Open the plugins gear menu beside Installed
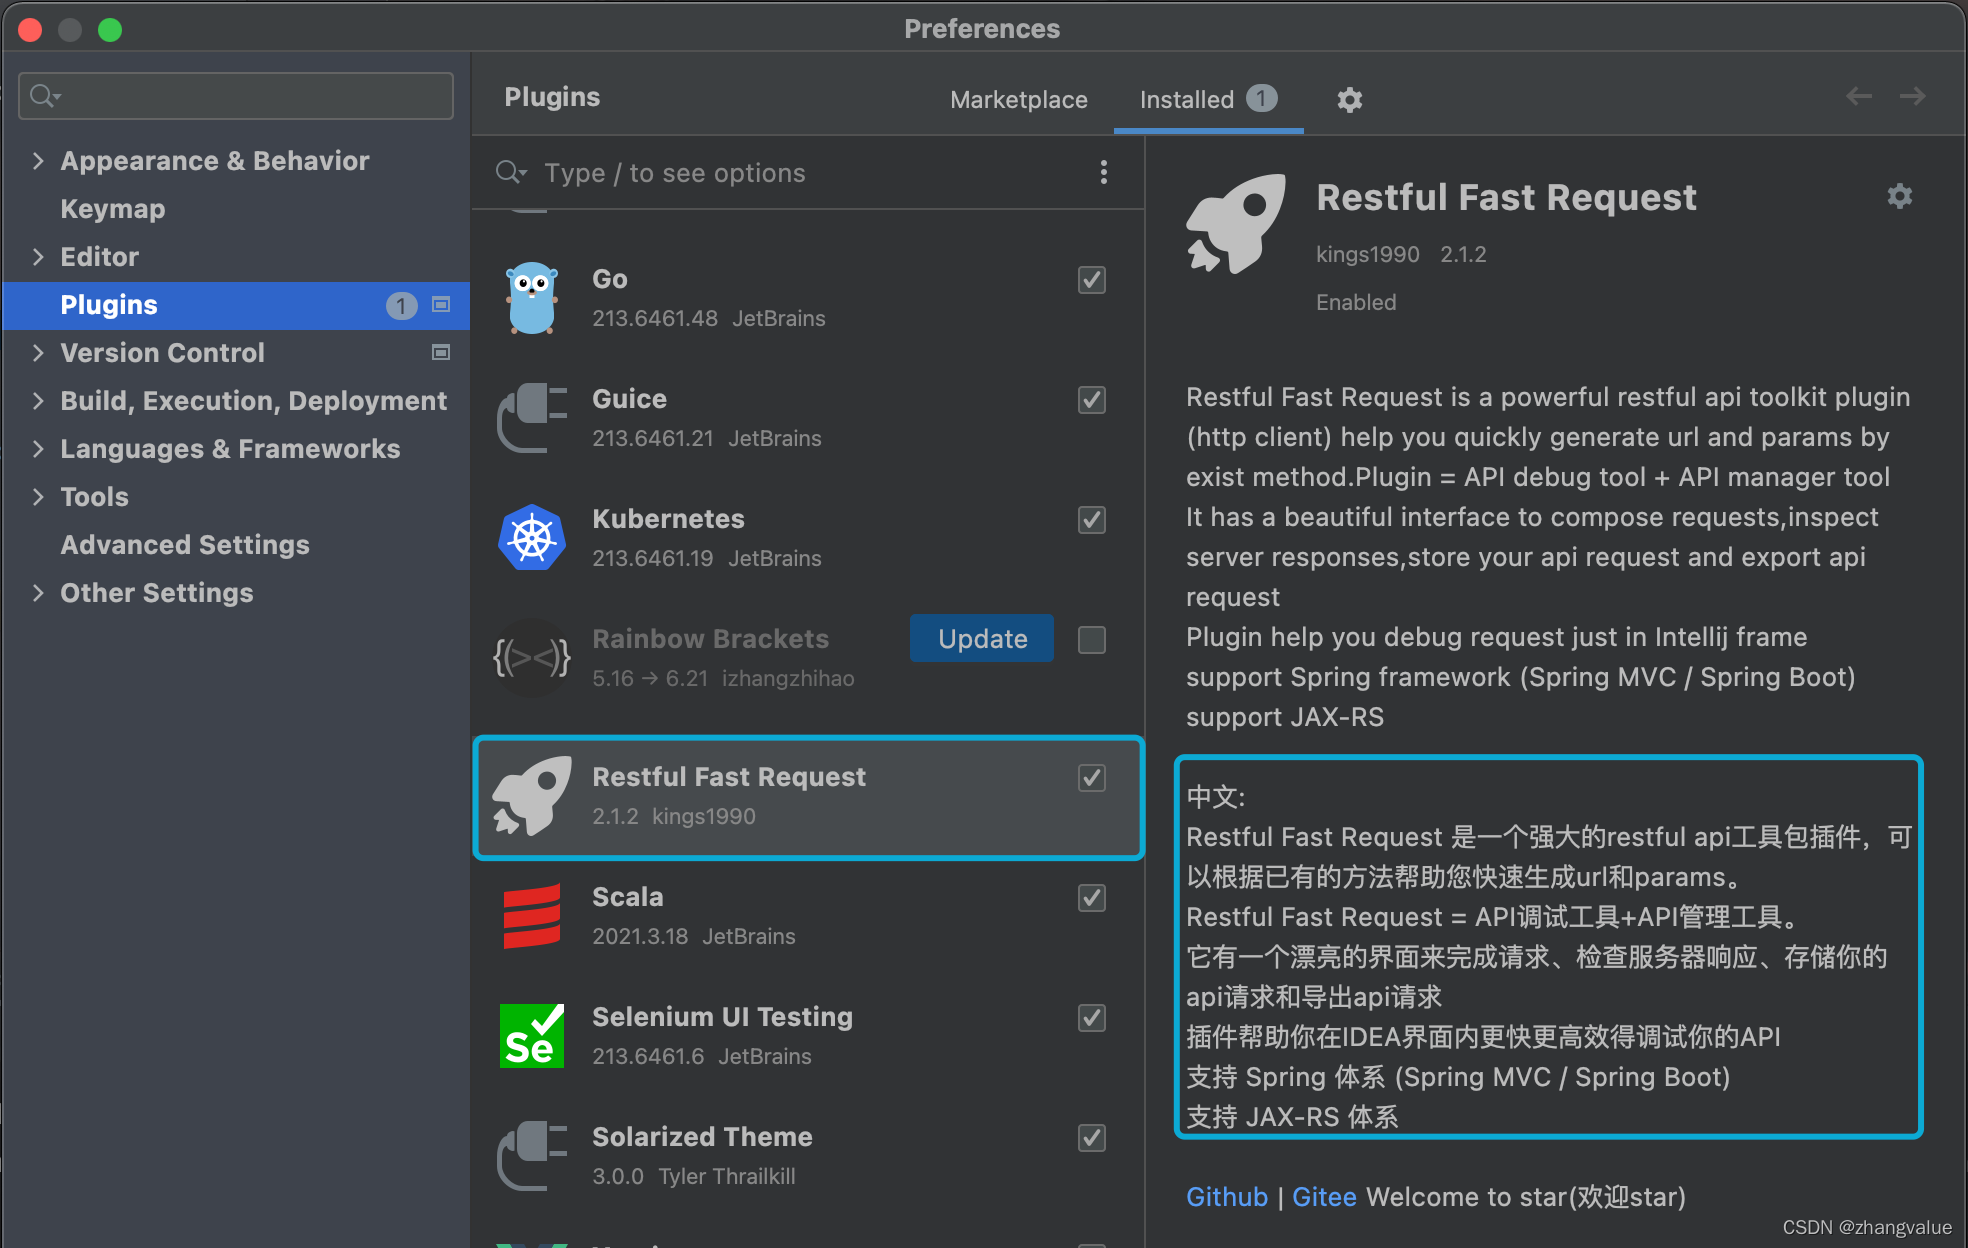The image size is (1968, 1248). [x=1349, y=99]
